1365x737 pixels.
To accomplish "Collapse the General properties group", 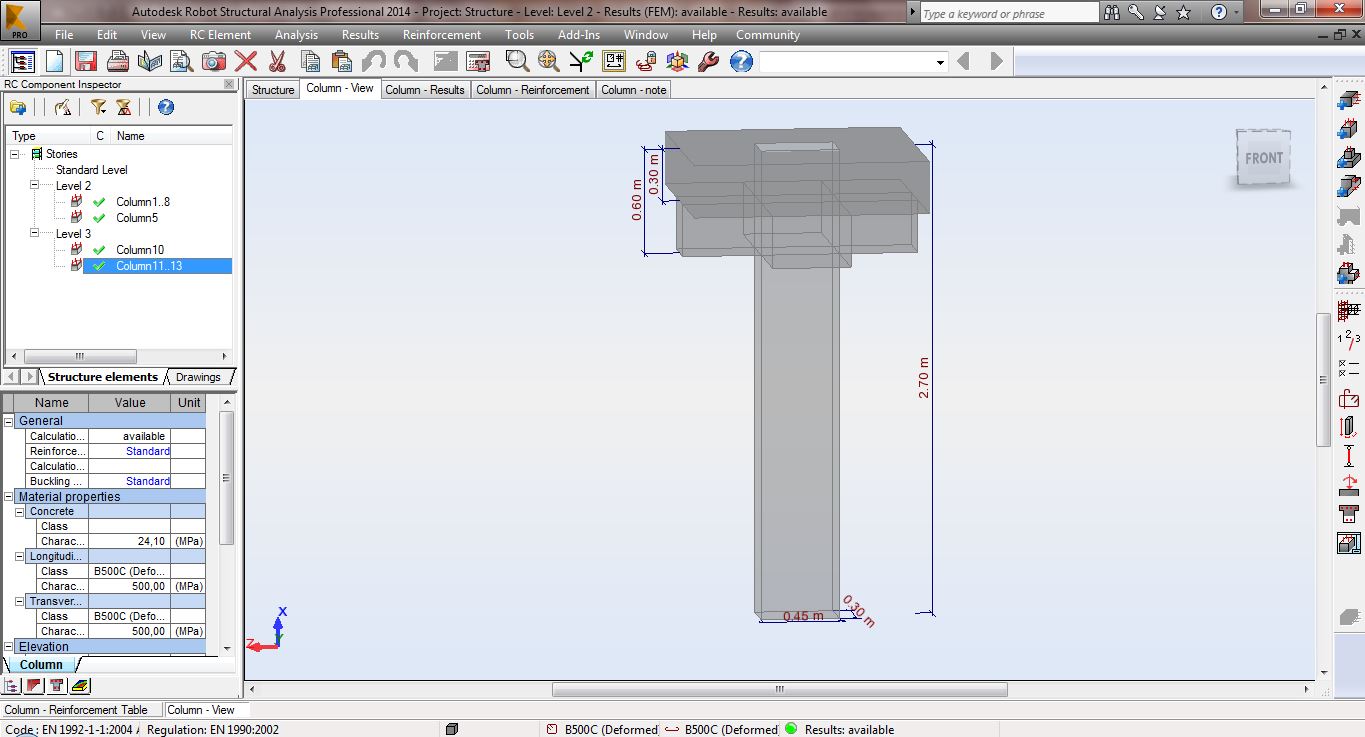I will pyautogui.click(x=9, y=421).
